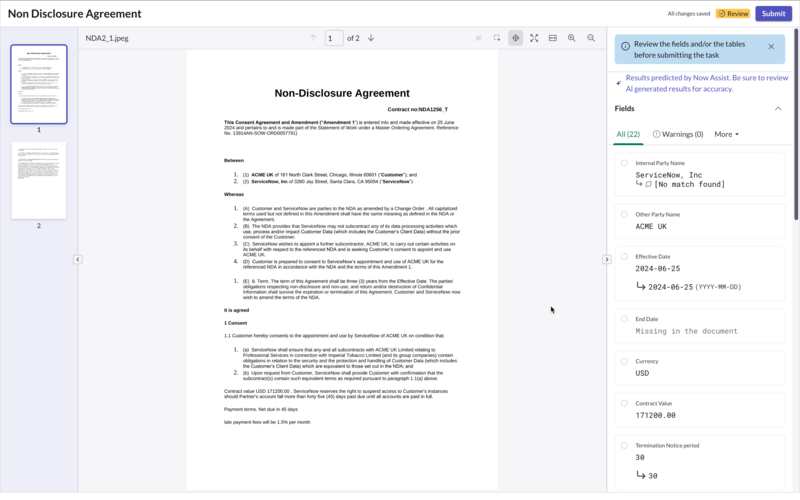Click the Non Disclosure Agreement page title
This screenshot has width=800, height=500.
74,14
